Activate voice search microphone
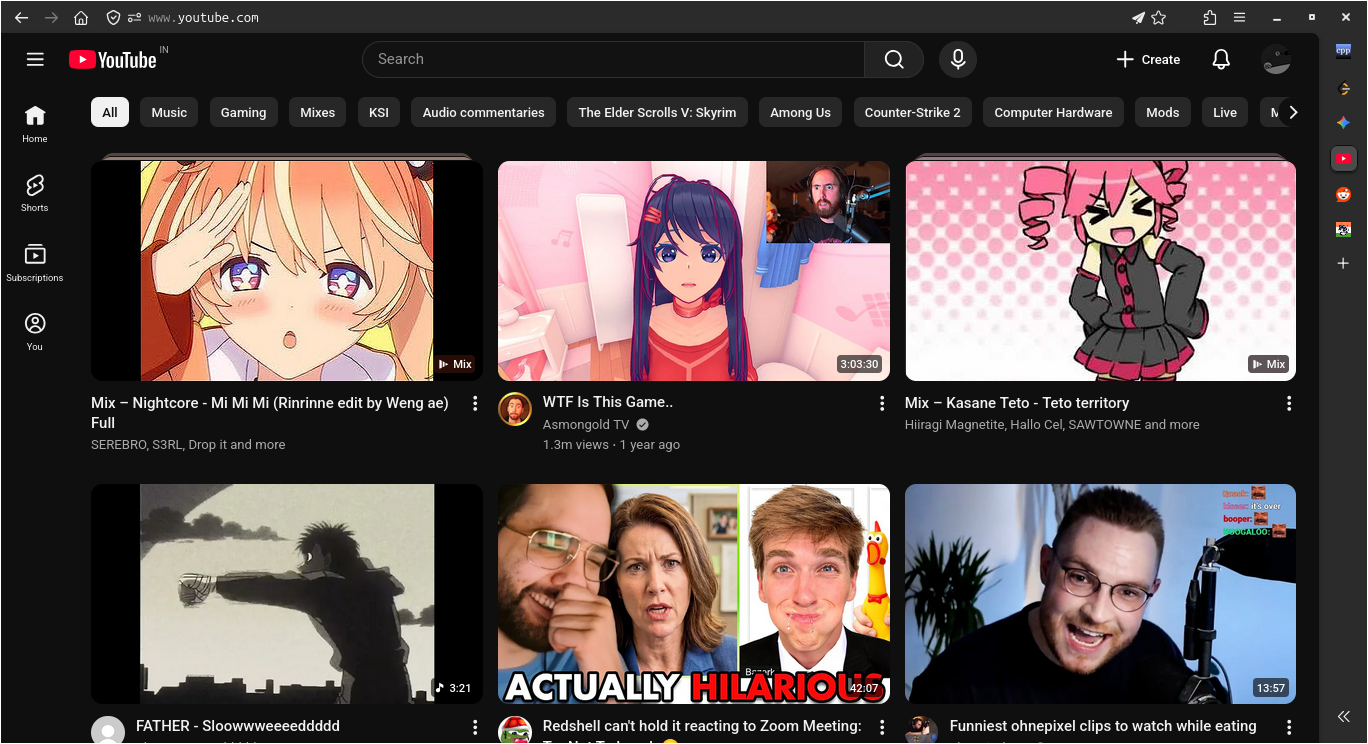The height and width of the screenshot is (744, 1368). click(957, 60)
